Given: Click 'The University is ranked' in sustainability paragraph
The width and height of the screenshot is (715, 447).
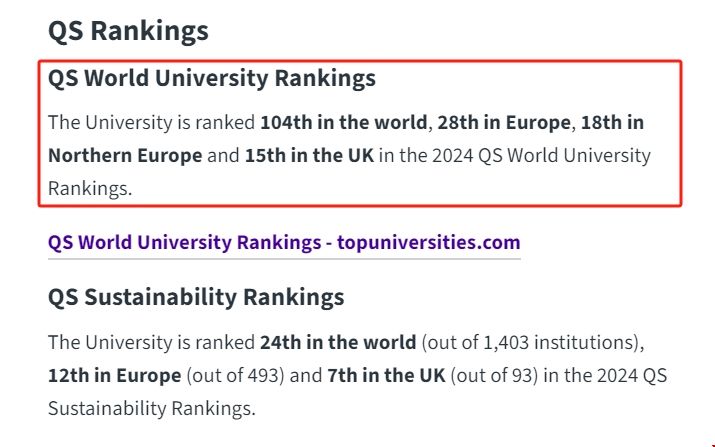Looking at the screenshot, I should 151,342.
